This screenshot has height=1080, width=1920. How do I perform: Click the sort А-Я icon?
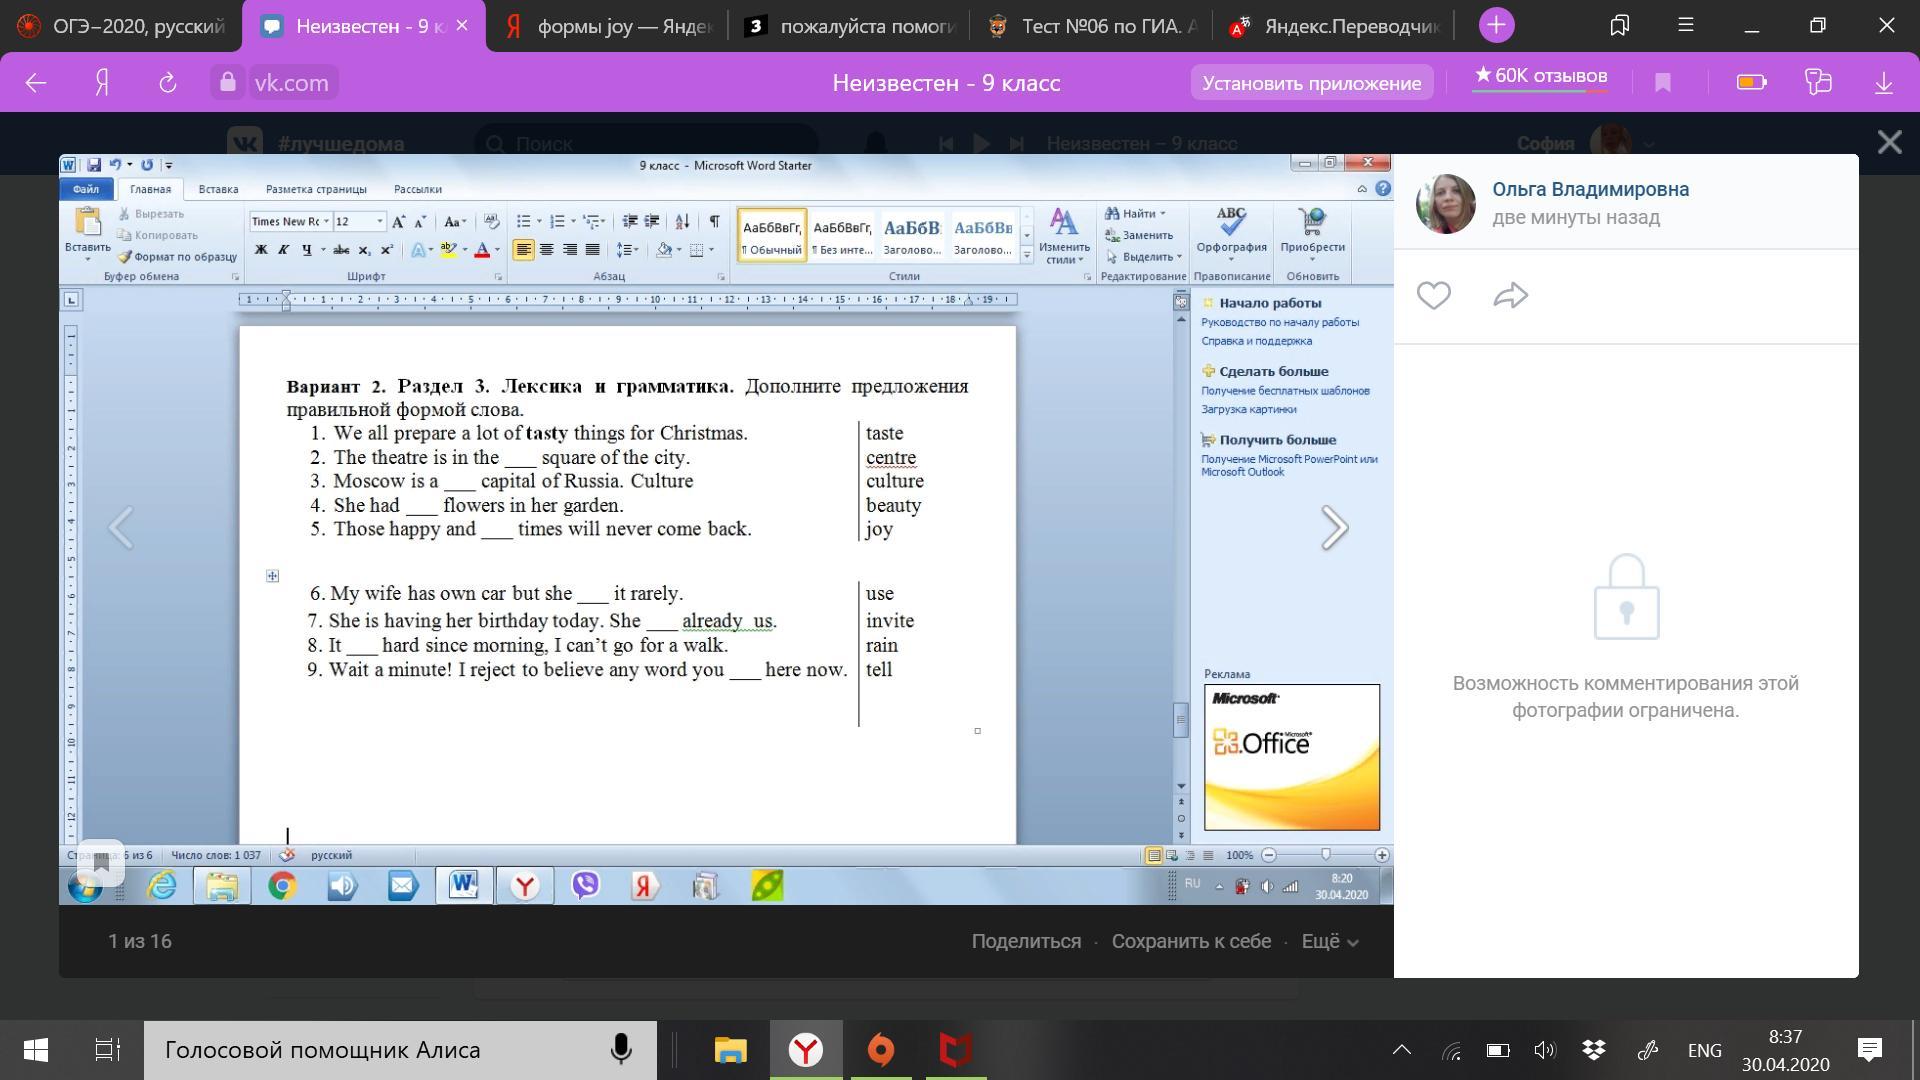[682, 221]
